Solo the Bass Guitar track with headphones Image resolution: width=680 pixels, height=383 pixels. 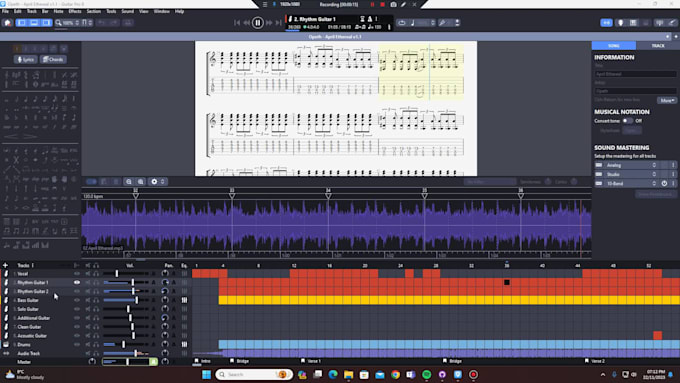coord(96,300)
